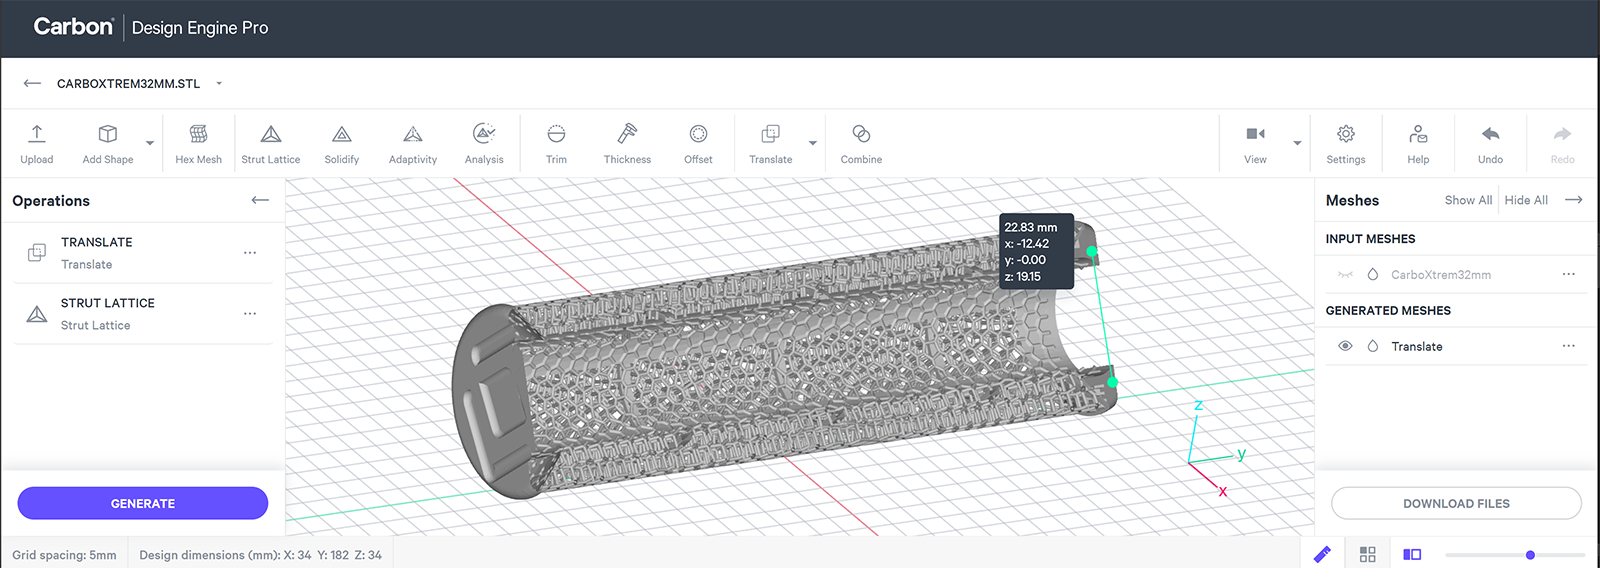Screen dimensions: 1600x568
Task: Toggle the measure ruler tool in status bar
Action: tap(1322, 554)
